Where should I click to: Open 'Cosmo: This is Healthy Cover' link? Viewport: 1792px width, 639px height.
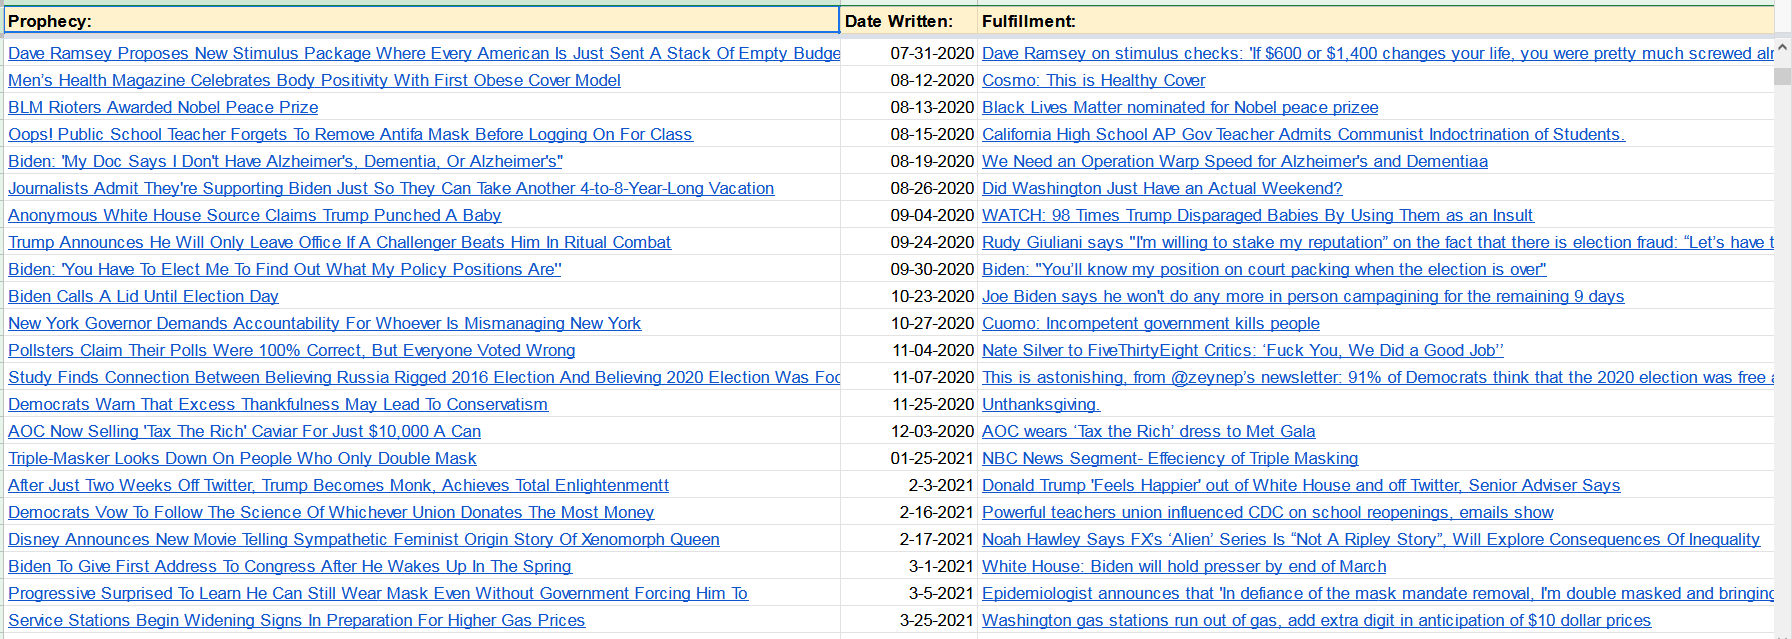pos(1093,81)
